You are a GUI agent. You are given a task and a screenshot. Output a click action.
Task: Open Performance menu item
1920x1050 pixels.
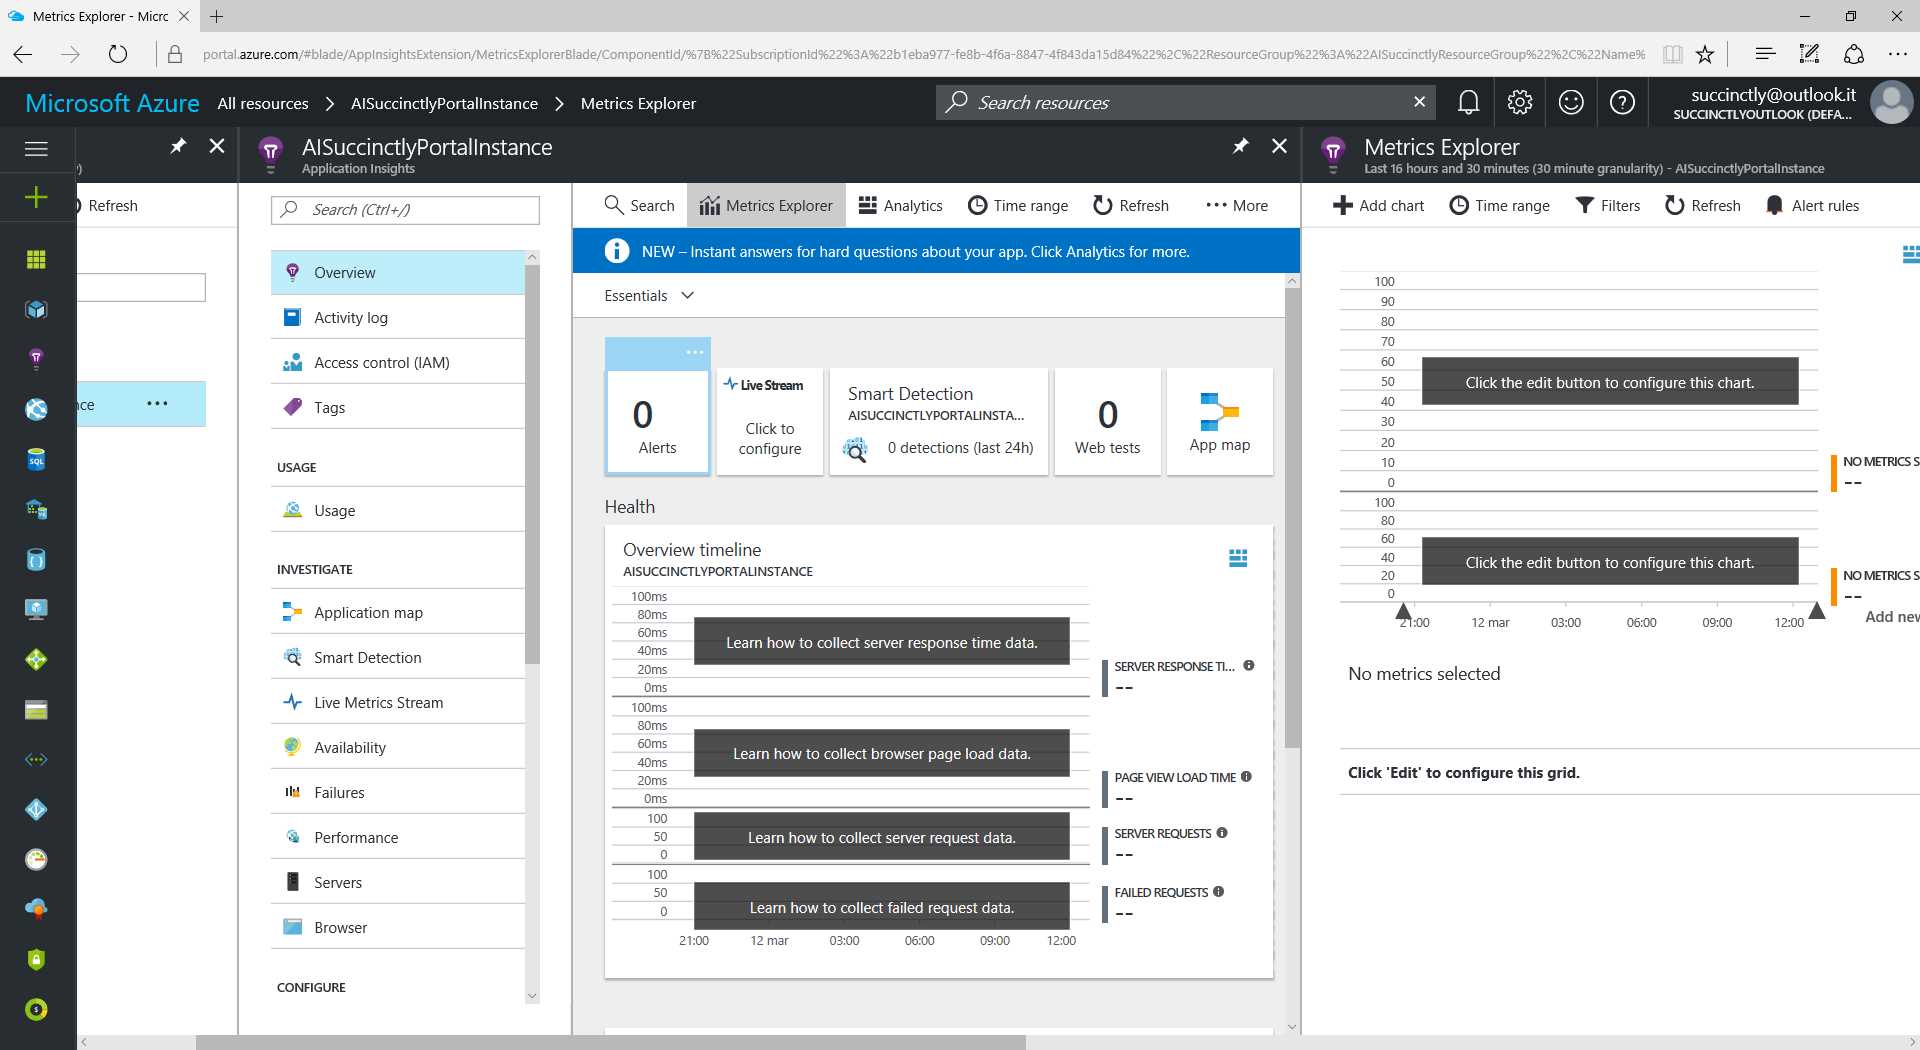coord(398,837)
